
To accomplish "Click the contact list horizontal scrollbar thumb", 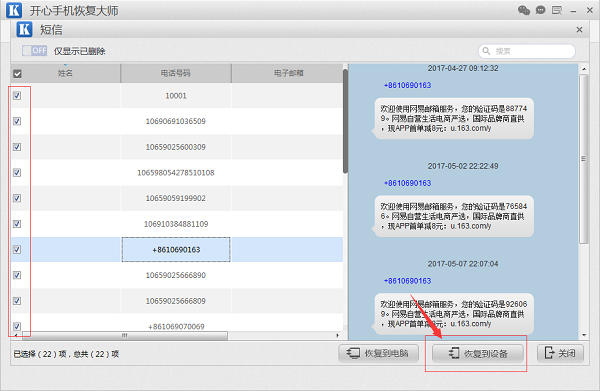I will pyautogui.click(x=125, y=336).
